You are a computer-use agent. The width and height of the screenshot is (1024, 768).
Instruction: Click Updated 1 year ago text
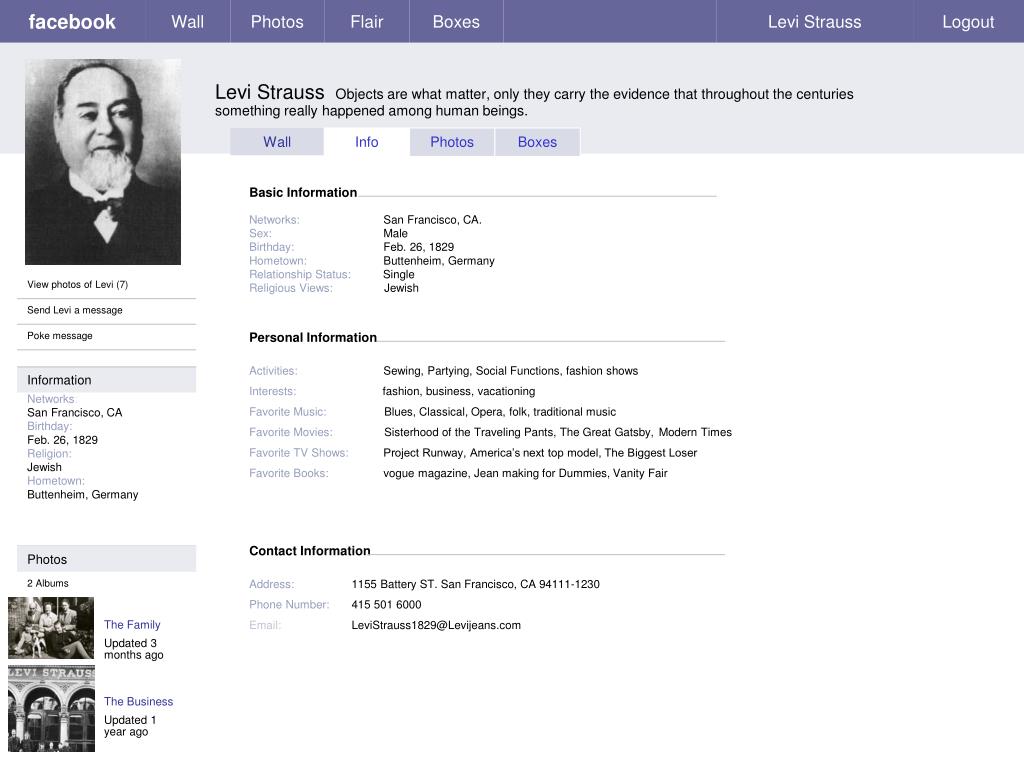(x=130, y=726)
